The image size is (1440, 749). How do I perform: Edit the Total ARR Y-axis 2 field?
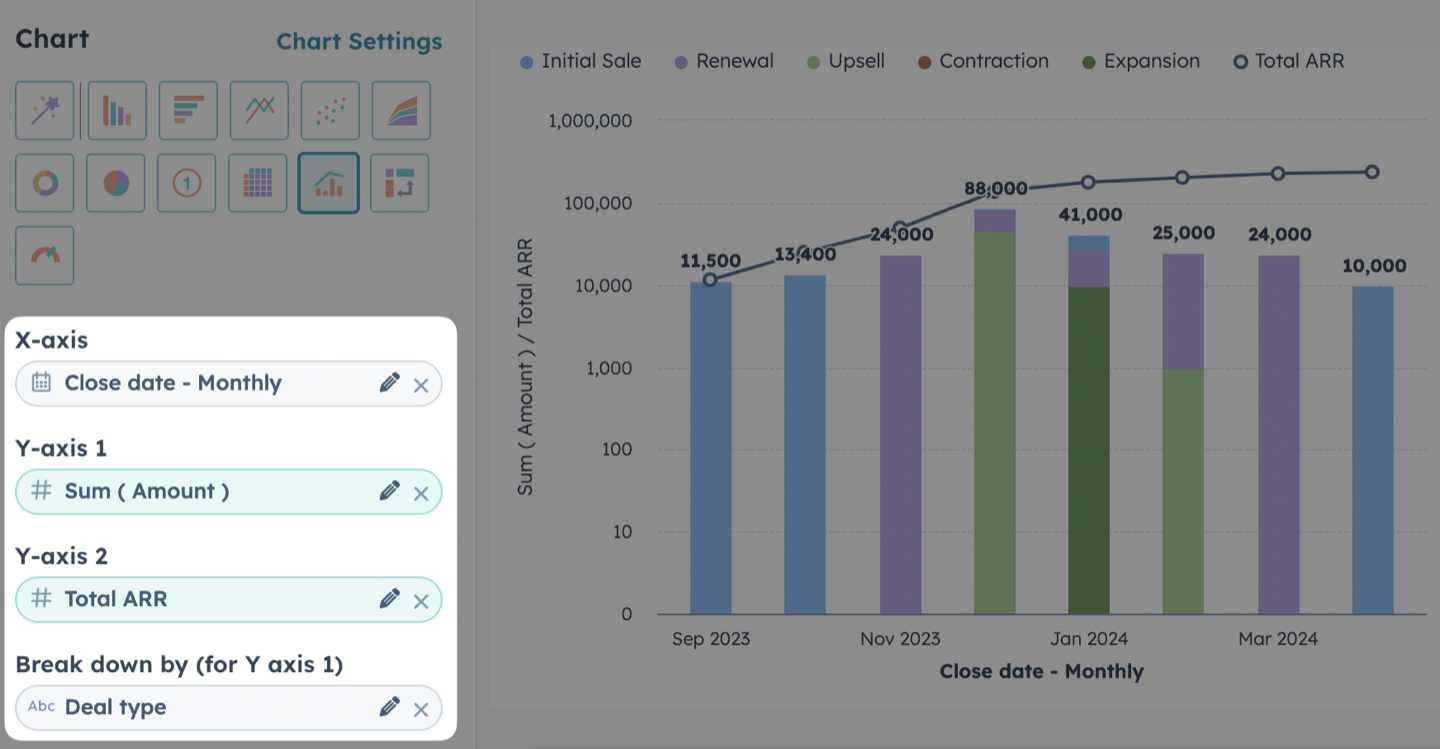[x=389, y=599]
